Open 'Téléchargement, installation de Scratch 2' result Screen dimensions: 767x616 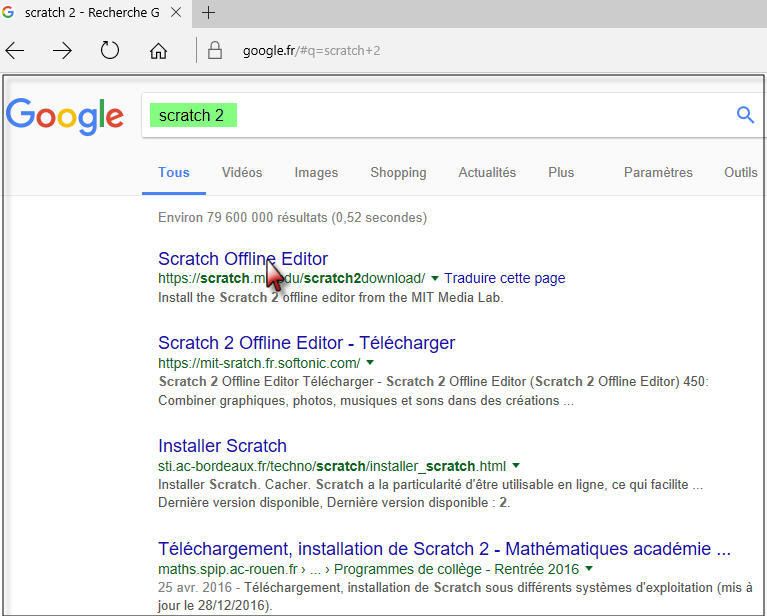pyautogui.click(x=444, y=549)
